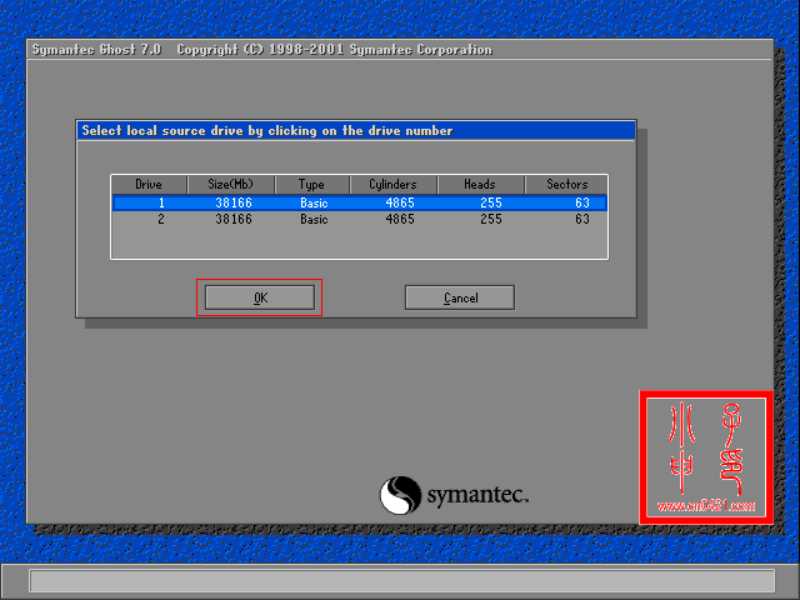Click the Heads column header
The image size is (800, 600).
coord(481,184)
